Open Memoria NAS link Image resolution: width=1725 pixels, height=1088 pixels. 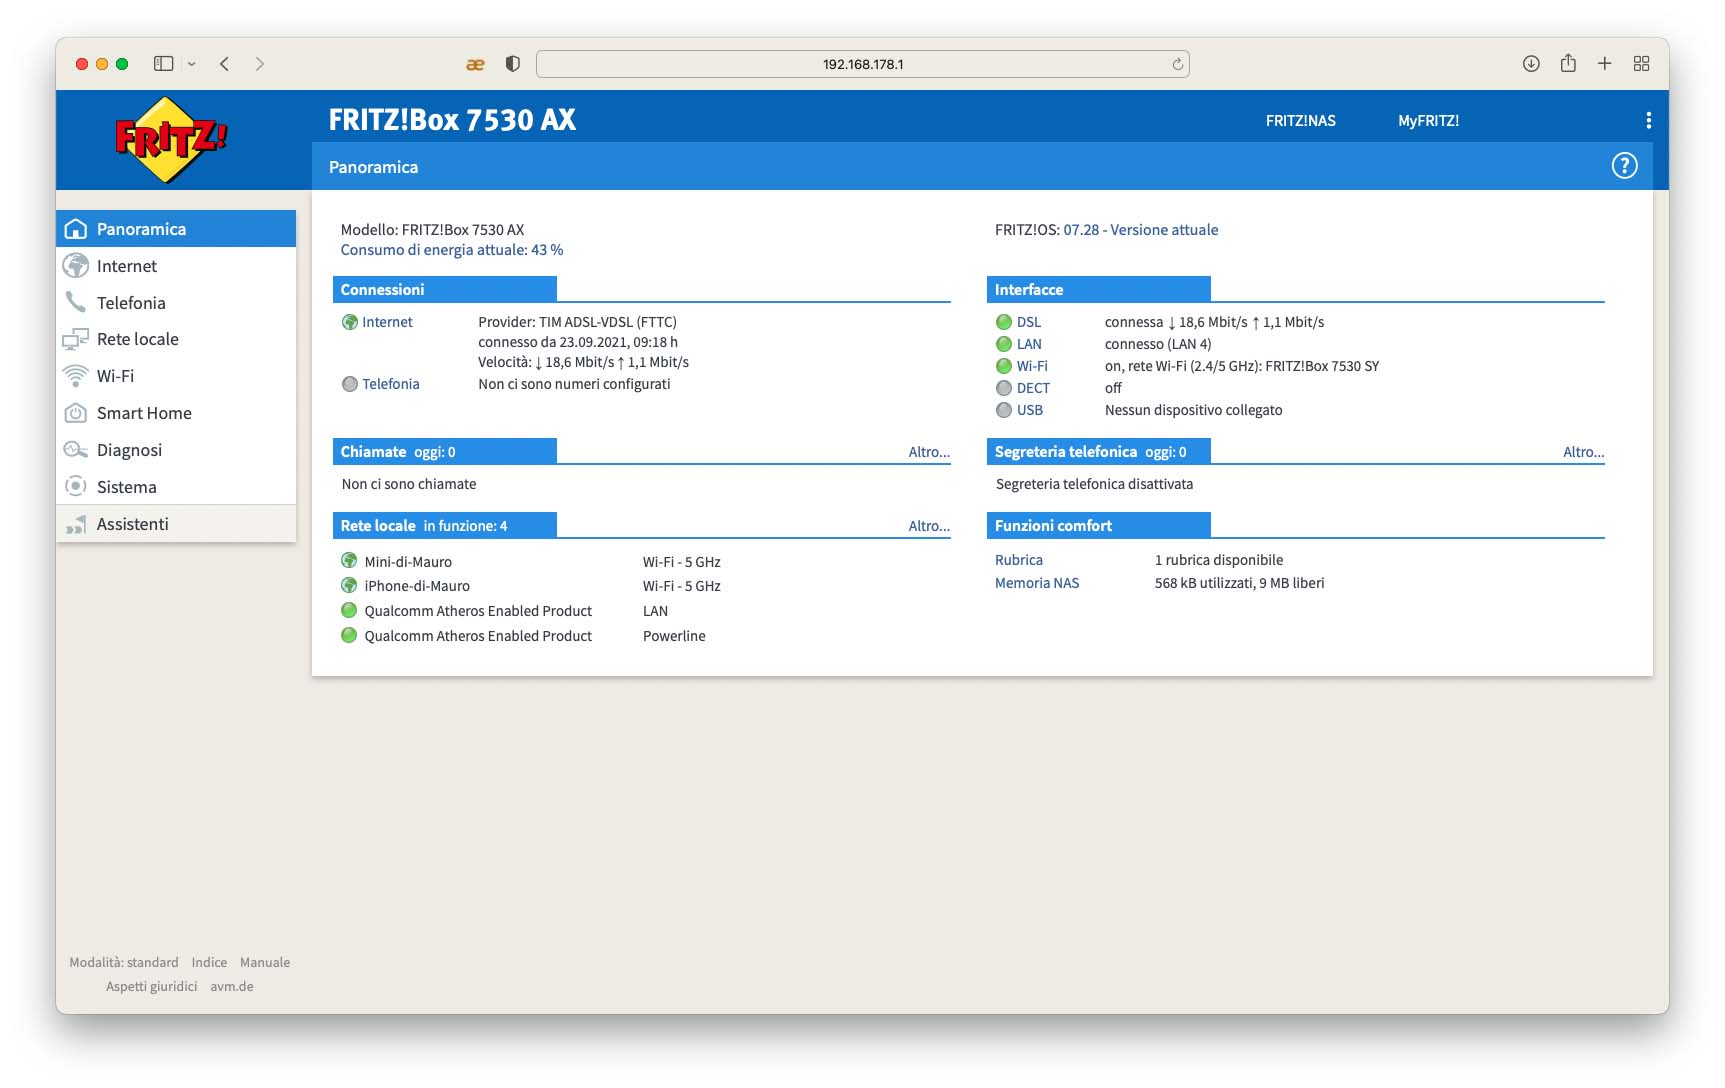1037,583
